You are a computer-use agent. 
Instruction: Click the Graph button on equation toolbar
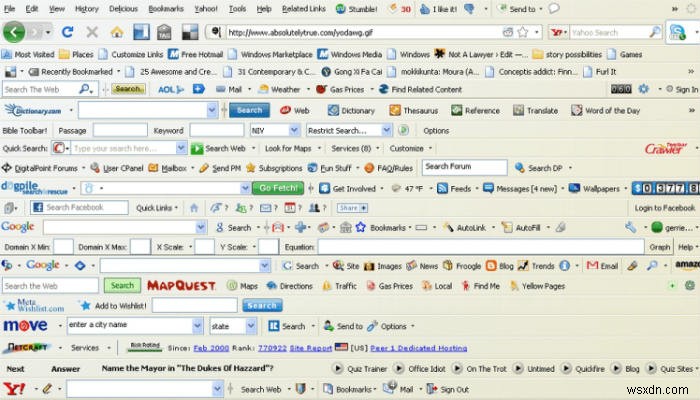point(660,247)
